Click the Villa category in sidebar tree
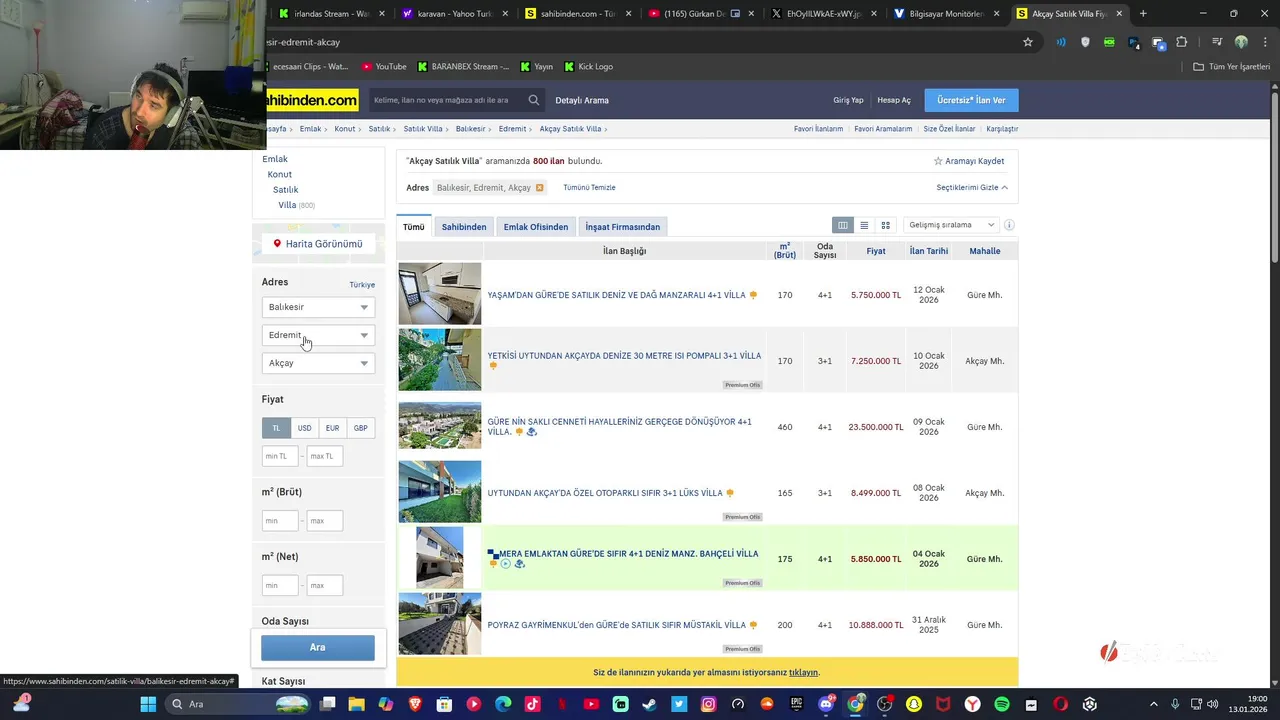This screenshot has width=1280, height=720. point(287,205)
